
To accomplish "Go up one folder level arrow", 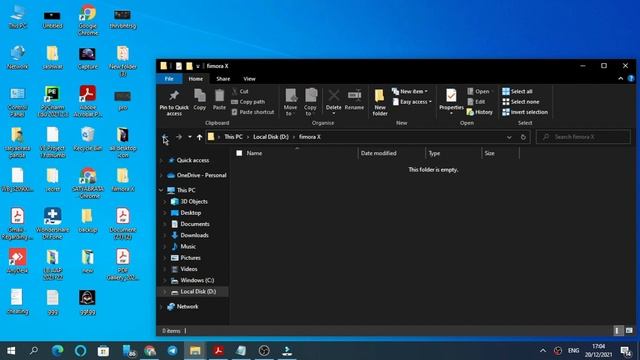I will tap(199, 137).
